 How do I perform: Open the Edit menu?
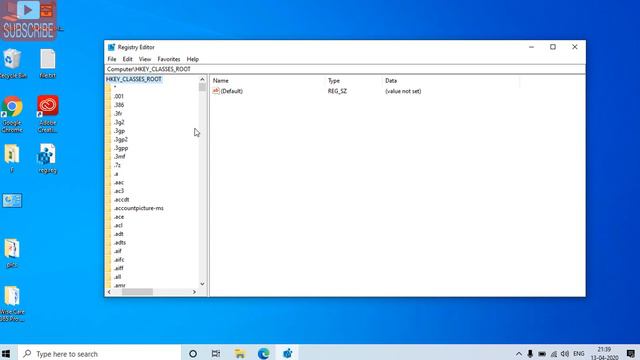pyautogui.click(x=127, y=59)
